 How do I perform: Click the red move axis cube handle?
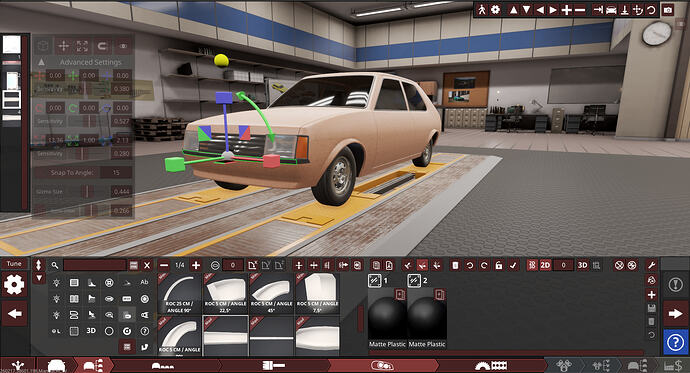(272, 161)
